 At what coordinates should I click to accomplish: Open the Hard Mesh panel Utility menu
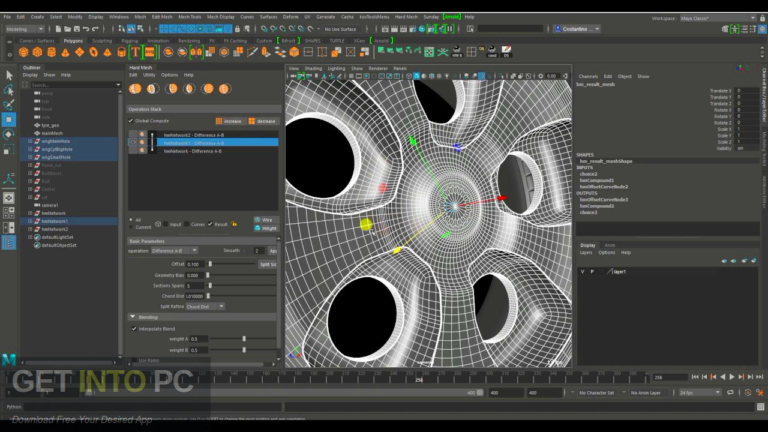click(149, 75)
